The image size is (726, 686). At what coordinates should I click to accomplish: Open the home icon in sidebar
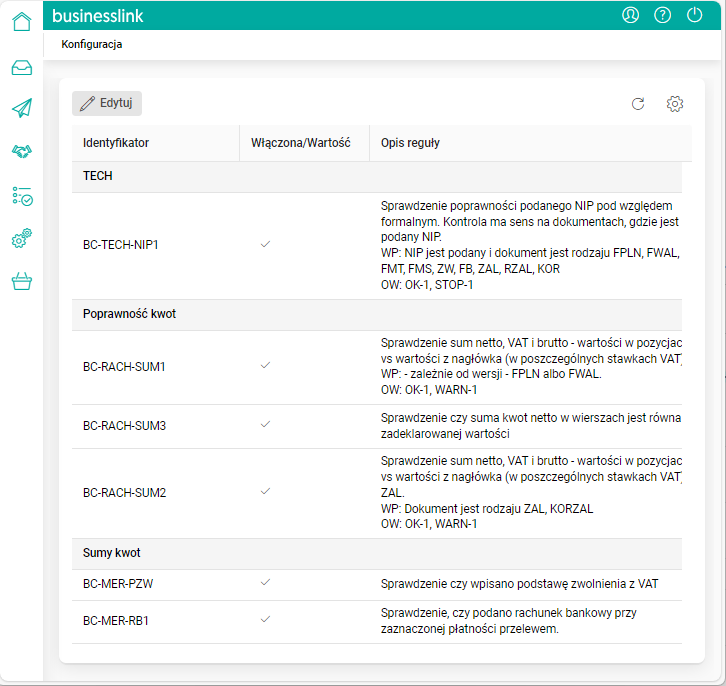(22, 21)
